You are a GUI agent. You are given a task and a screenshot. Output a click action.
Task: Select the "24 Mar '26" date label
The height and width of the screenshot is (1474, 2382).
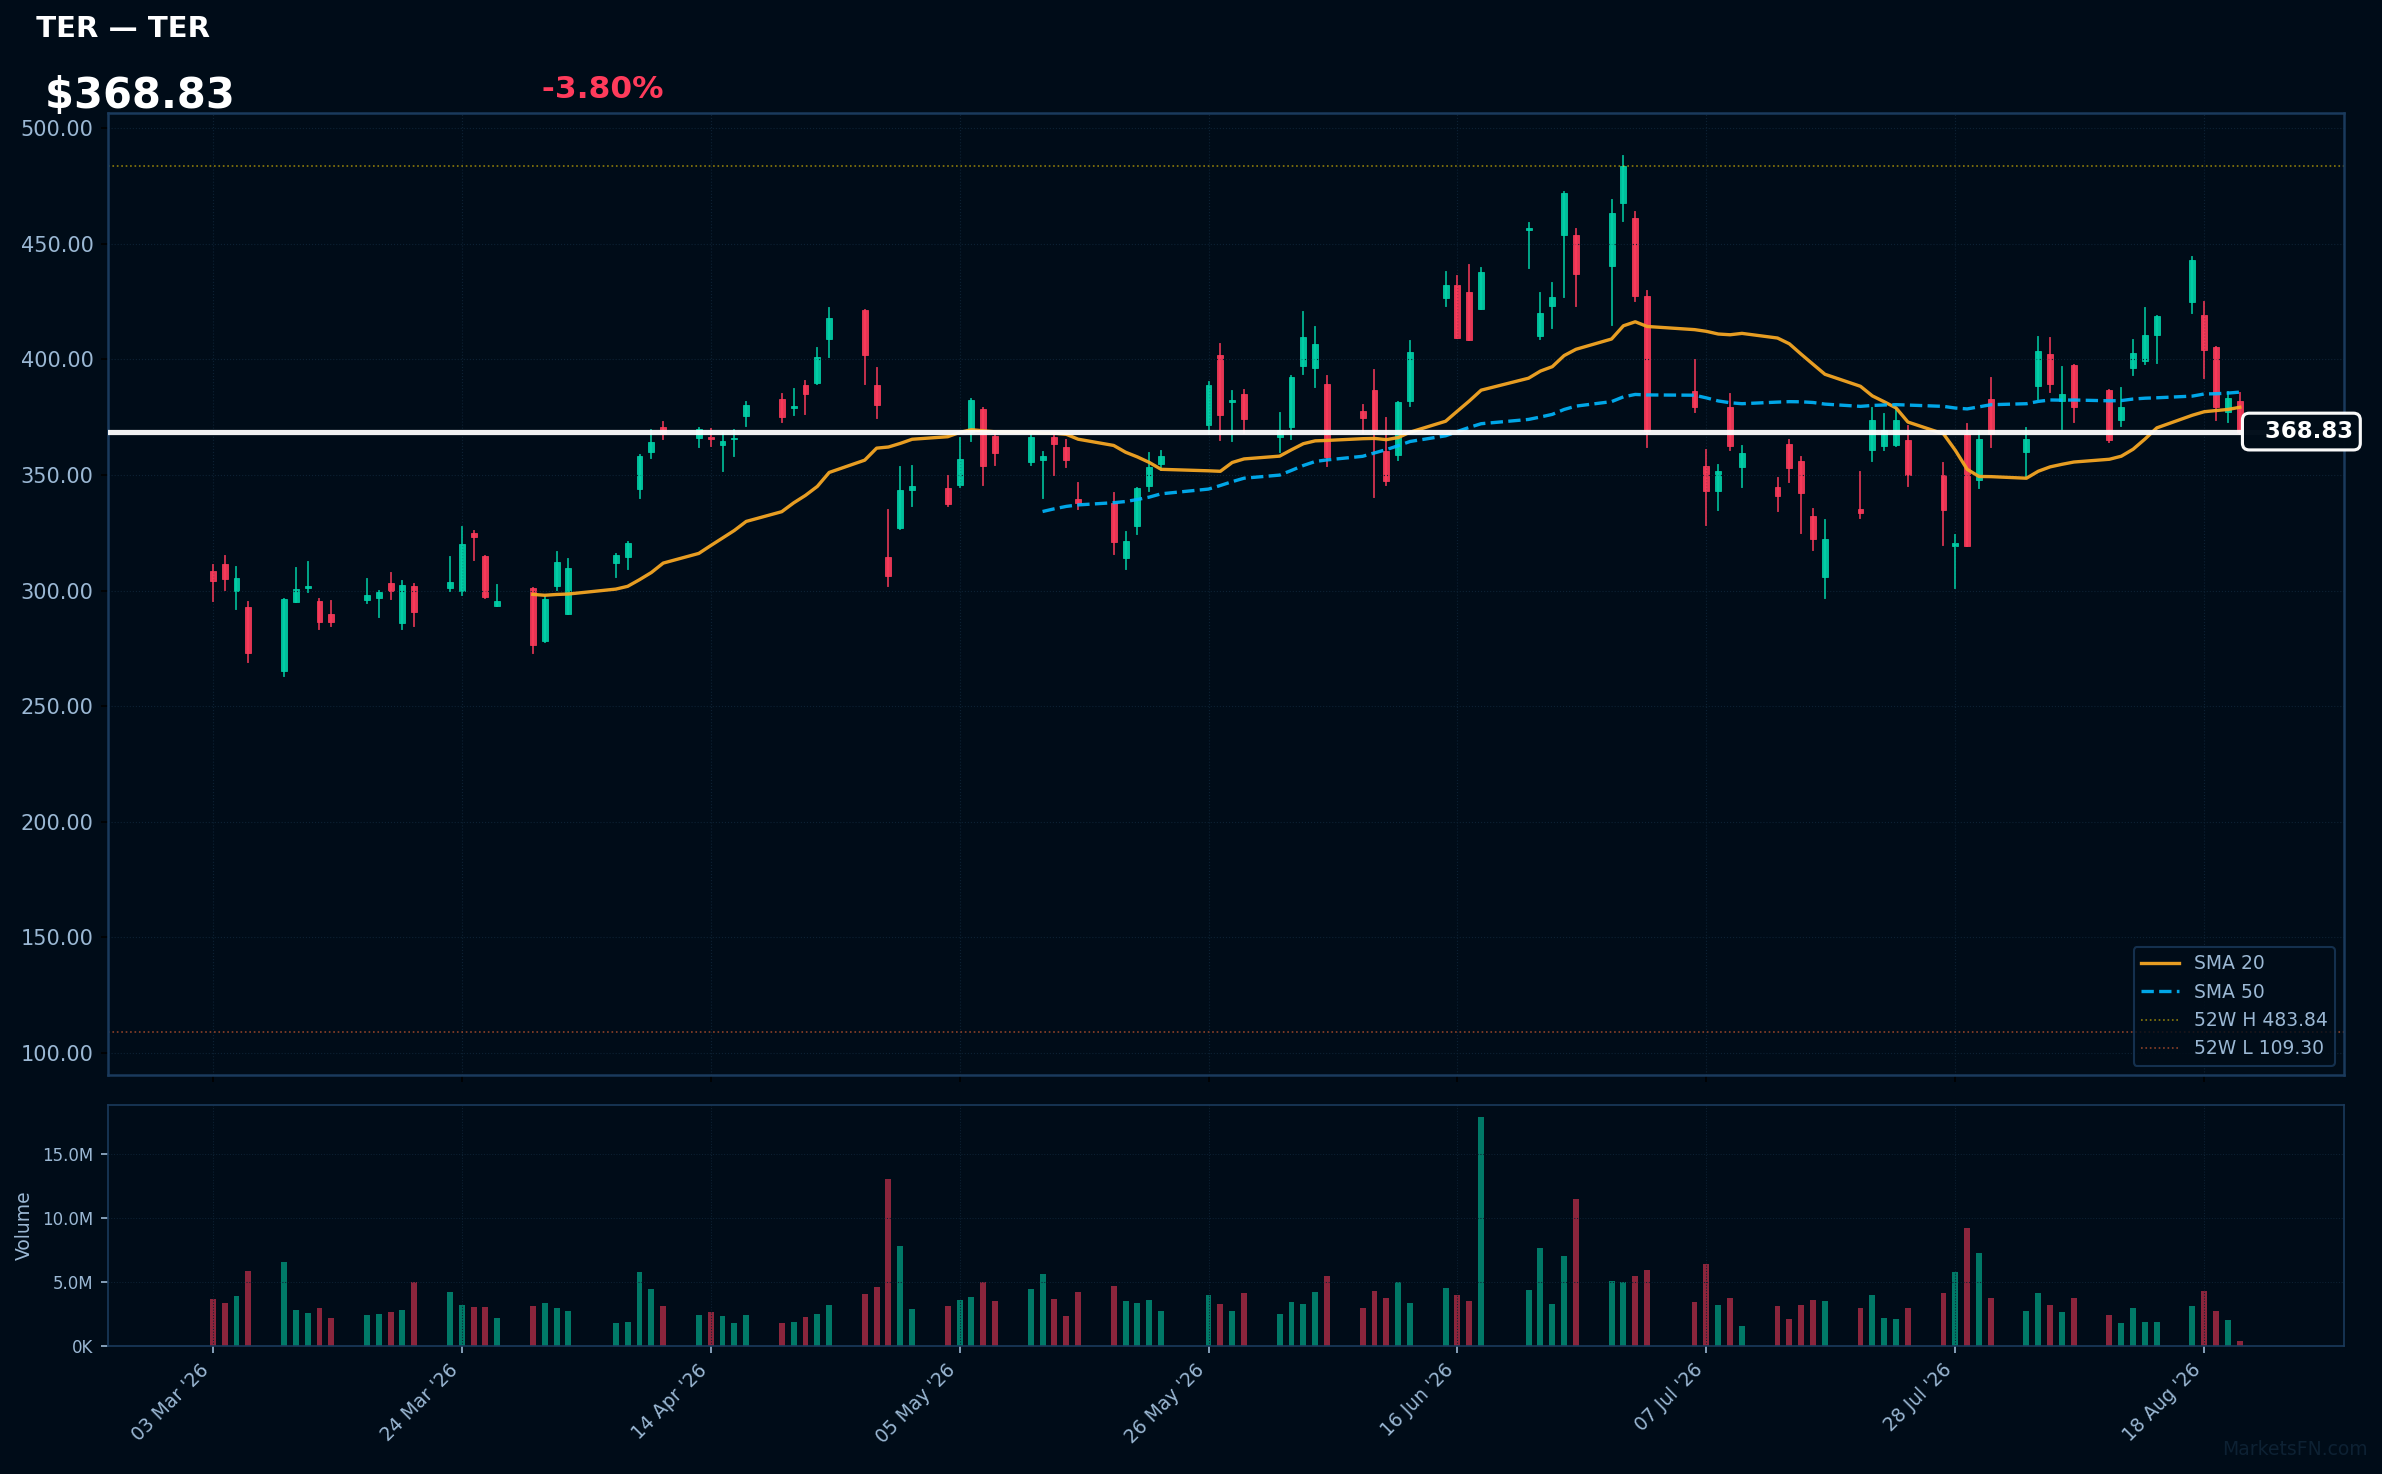click(x=418, y=1401)
